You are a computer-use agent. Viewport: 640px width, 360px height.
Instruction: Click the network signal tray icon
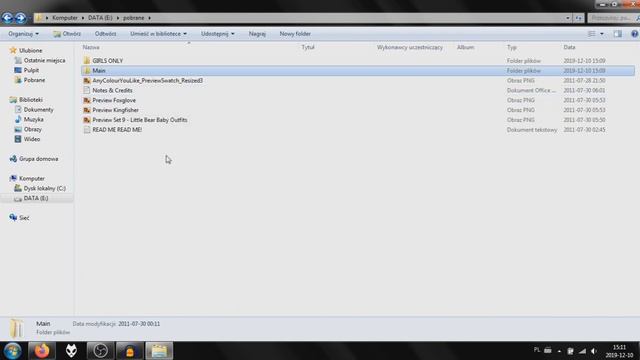(582, 351)
